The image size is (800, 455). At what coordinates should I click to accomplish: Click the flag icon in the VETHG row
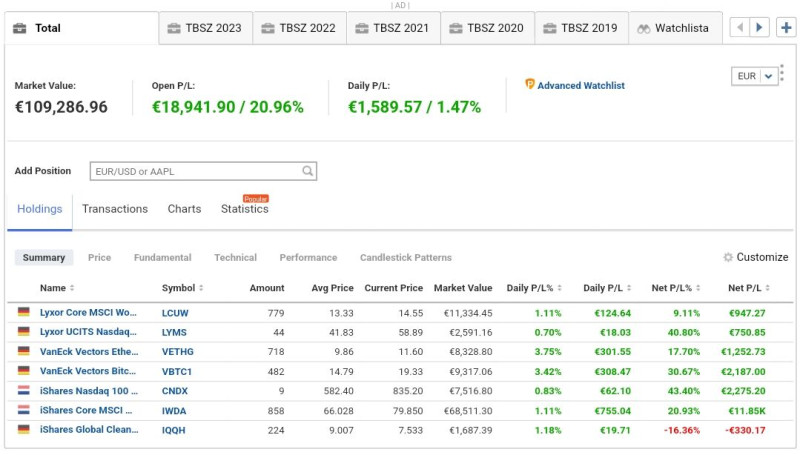click(x=23, y=351)
